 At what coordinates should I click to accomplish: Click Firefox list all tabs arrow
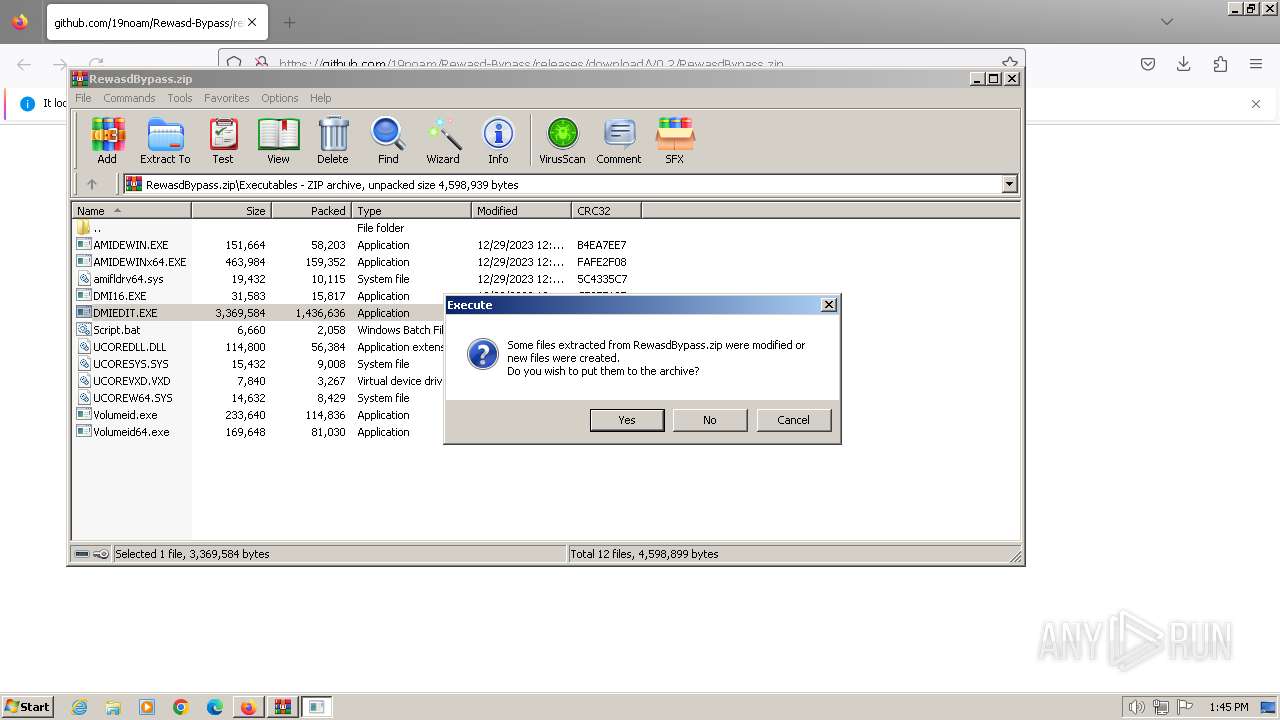1167,22
